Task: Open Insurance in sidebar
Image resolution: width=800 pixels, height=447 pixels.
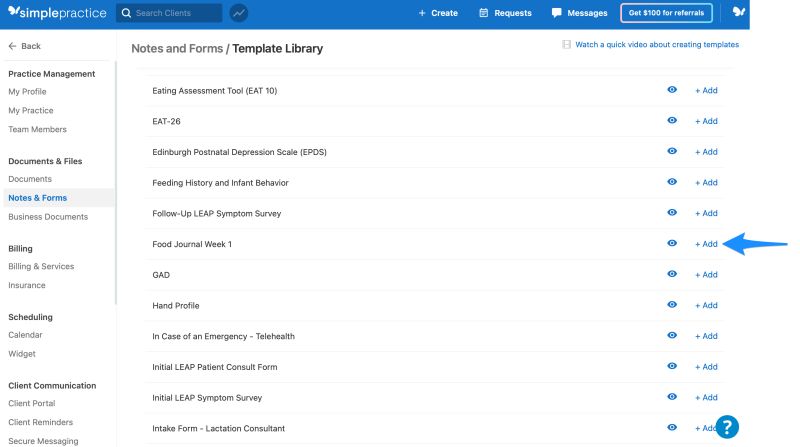Action: pyautogui.click(x=27, y=285)
